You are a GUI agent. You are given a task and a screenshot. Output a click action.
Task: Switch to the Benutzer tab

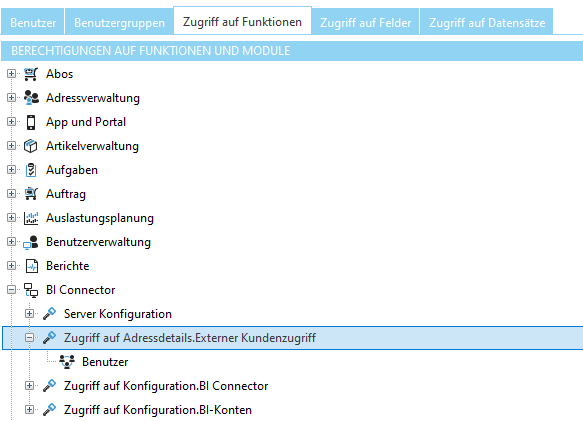[33, 22]
